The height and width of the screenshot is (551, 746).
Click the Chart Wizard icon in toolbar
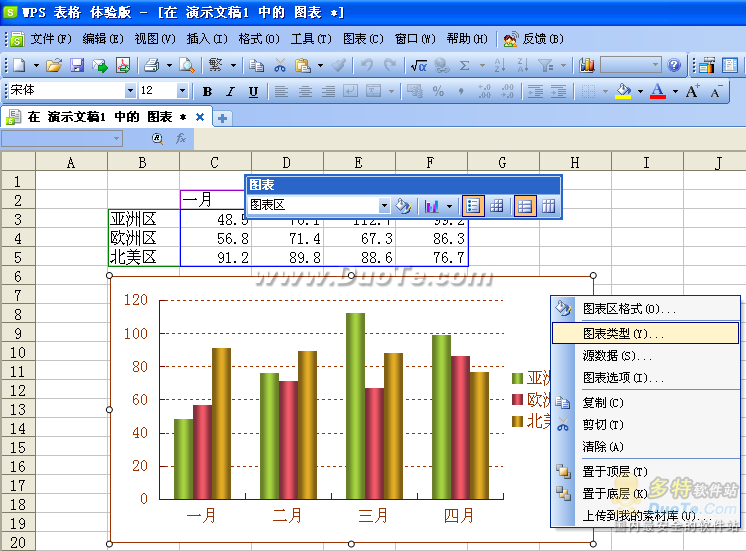coord(587,65)
